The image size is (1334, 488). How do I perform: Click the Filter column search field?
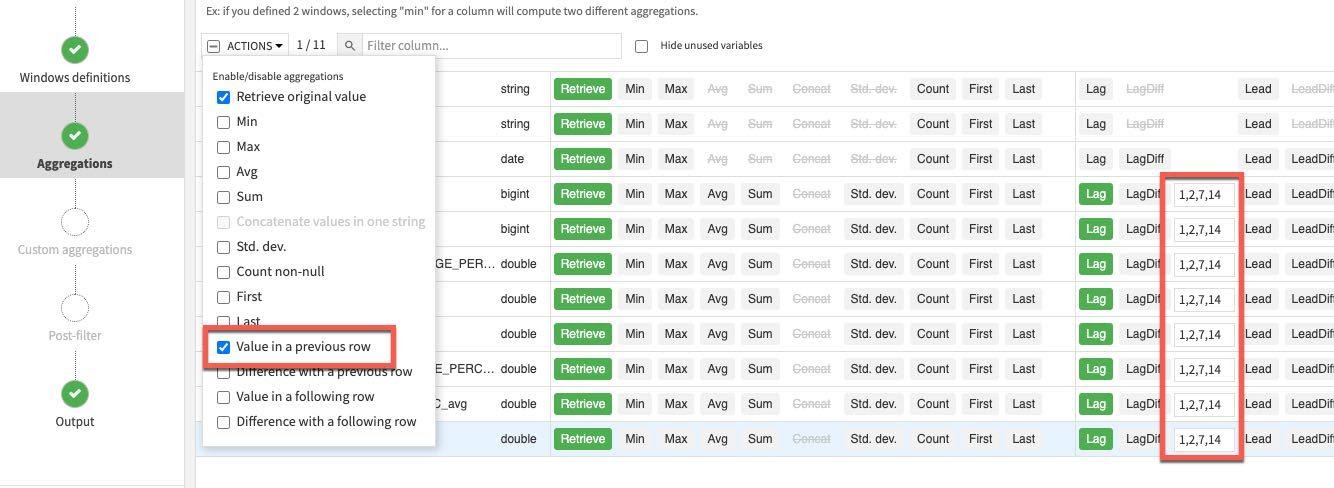pos(490,46)
